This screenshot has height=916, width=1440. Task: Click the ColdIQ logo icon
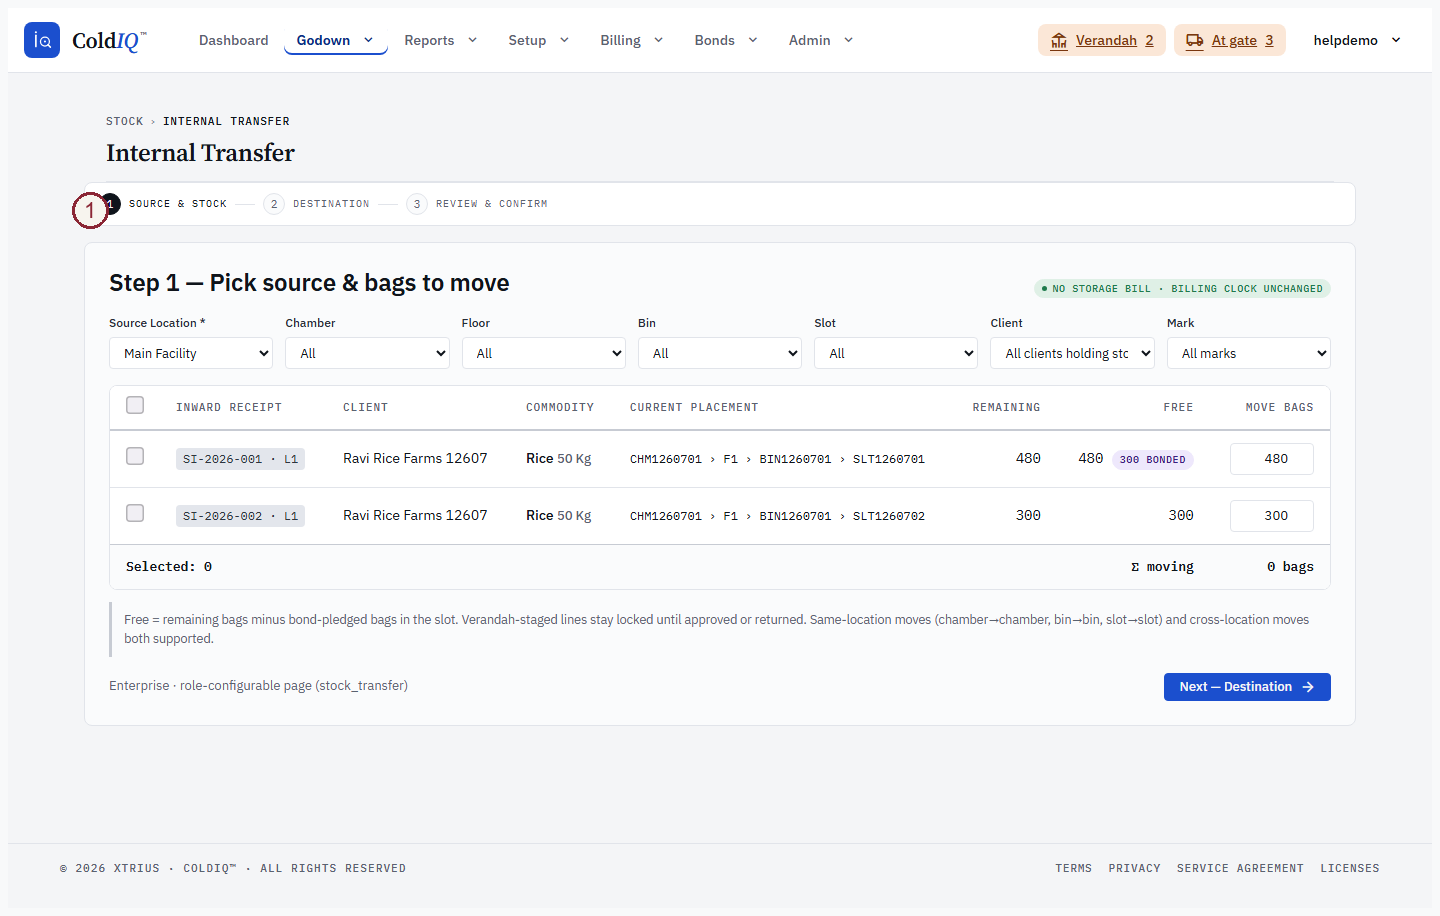tap(42, 40)
